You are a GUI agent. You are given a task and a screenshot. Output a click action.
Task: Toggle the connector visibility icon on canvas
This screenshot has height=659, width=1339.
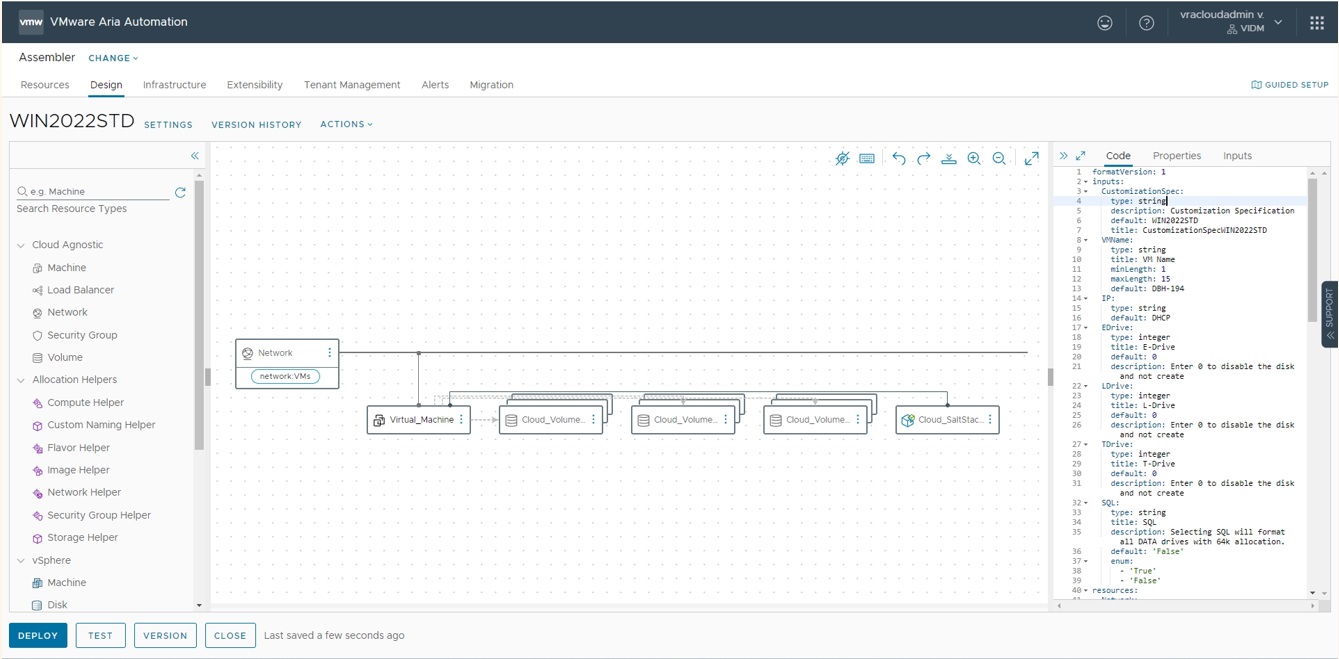pos(842,158)
